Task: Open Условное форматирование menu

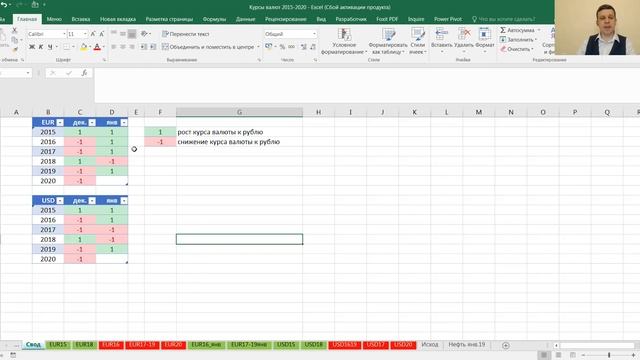Action: [x=344, y=41]
